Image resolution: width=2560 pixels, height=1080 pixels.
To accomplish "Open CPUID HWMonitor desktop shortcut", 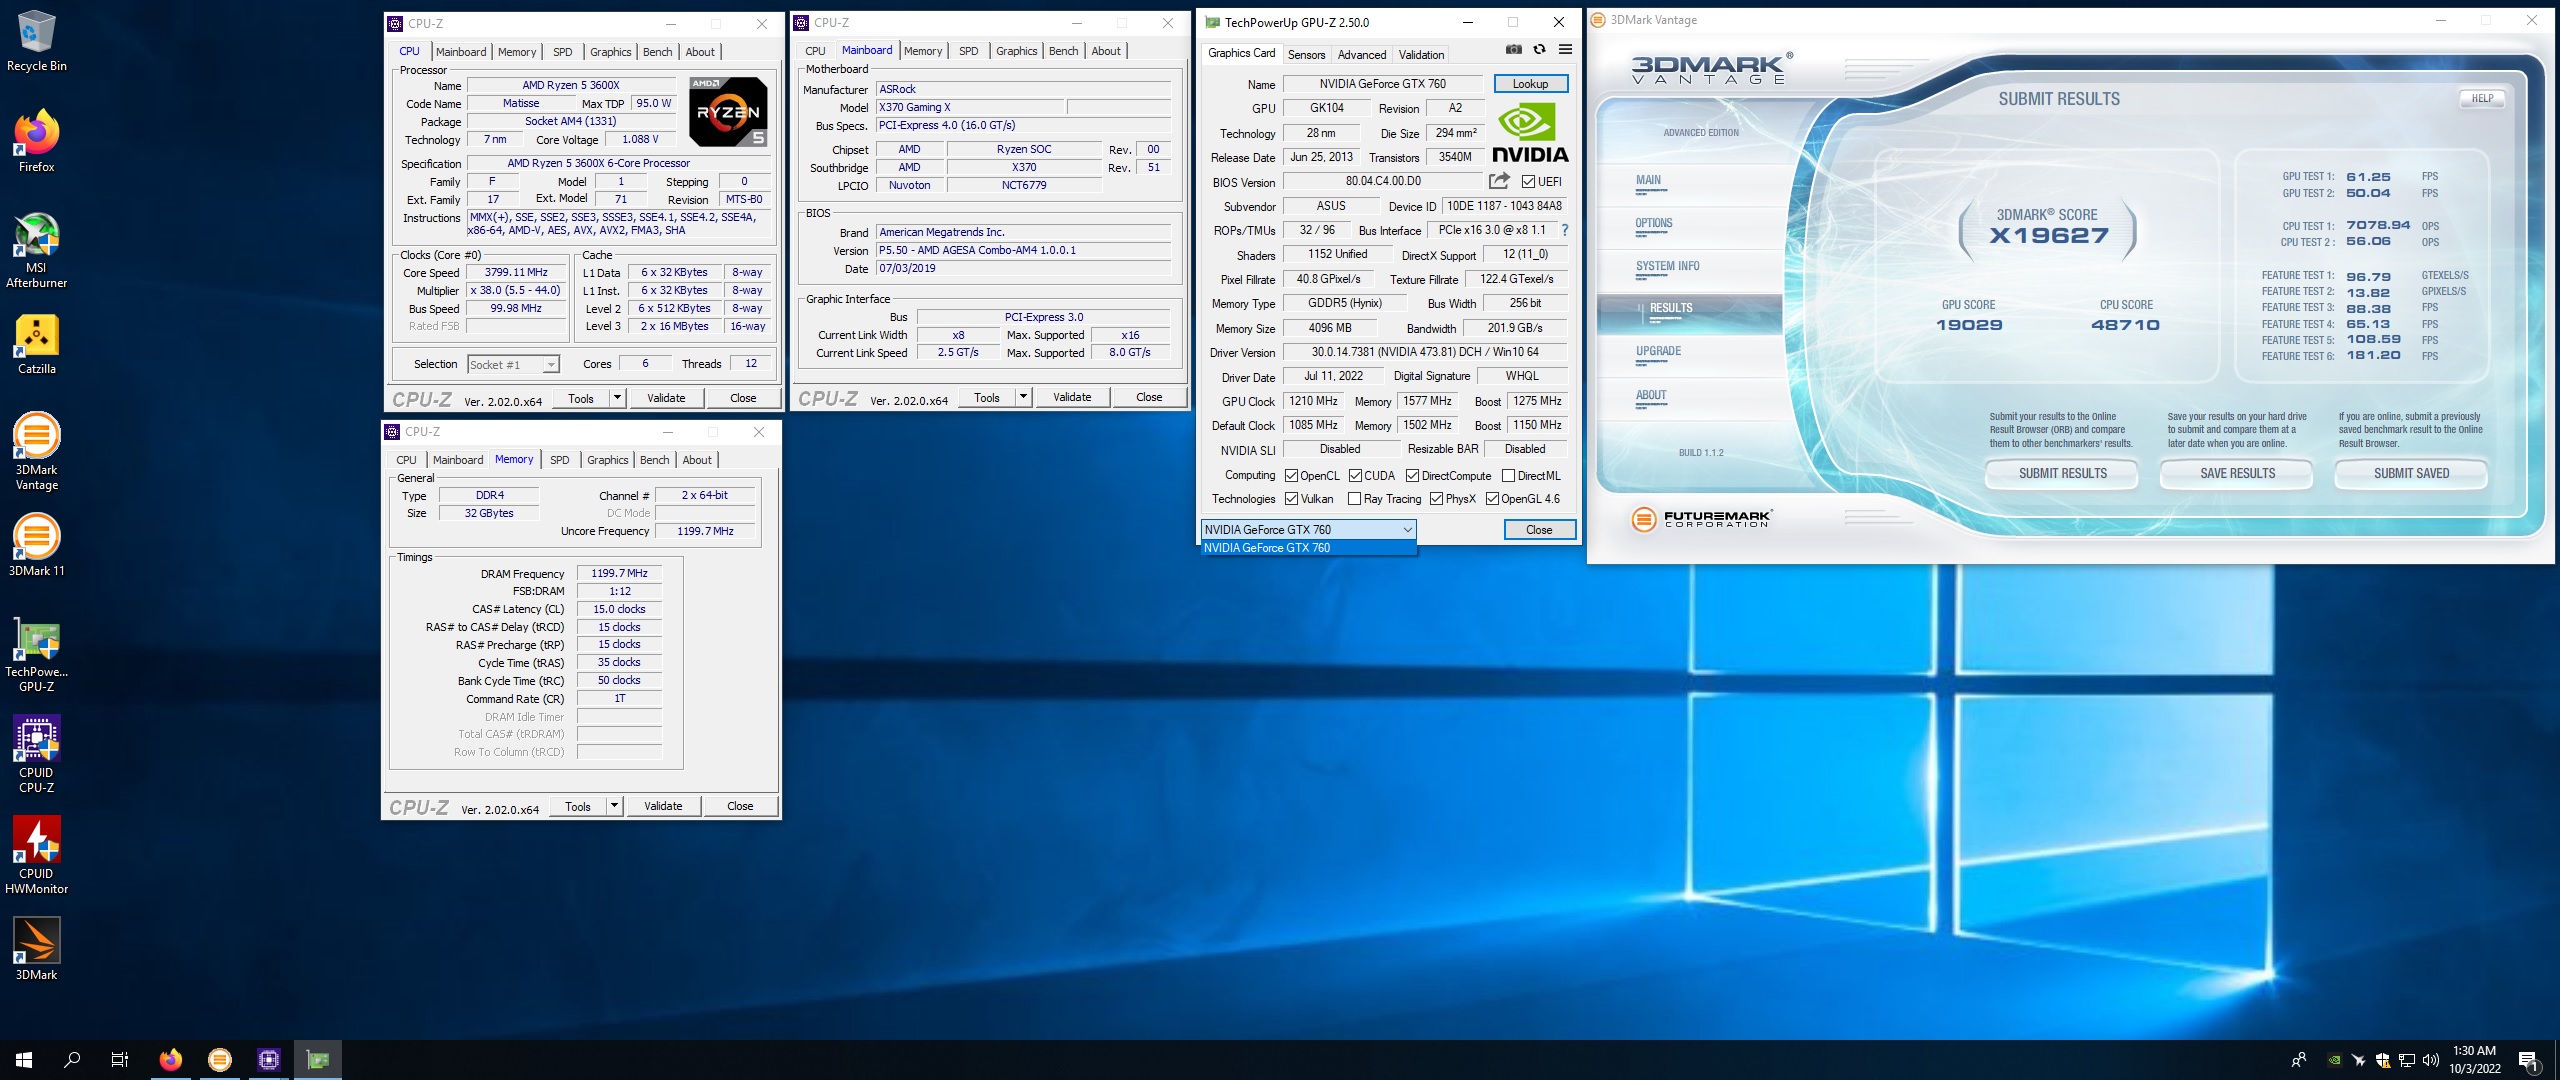I will pyautogui.click(x=36, y=855).
